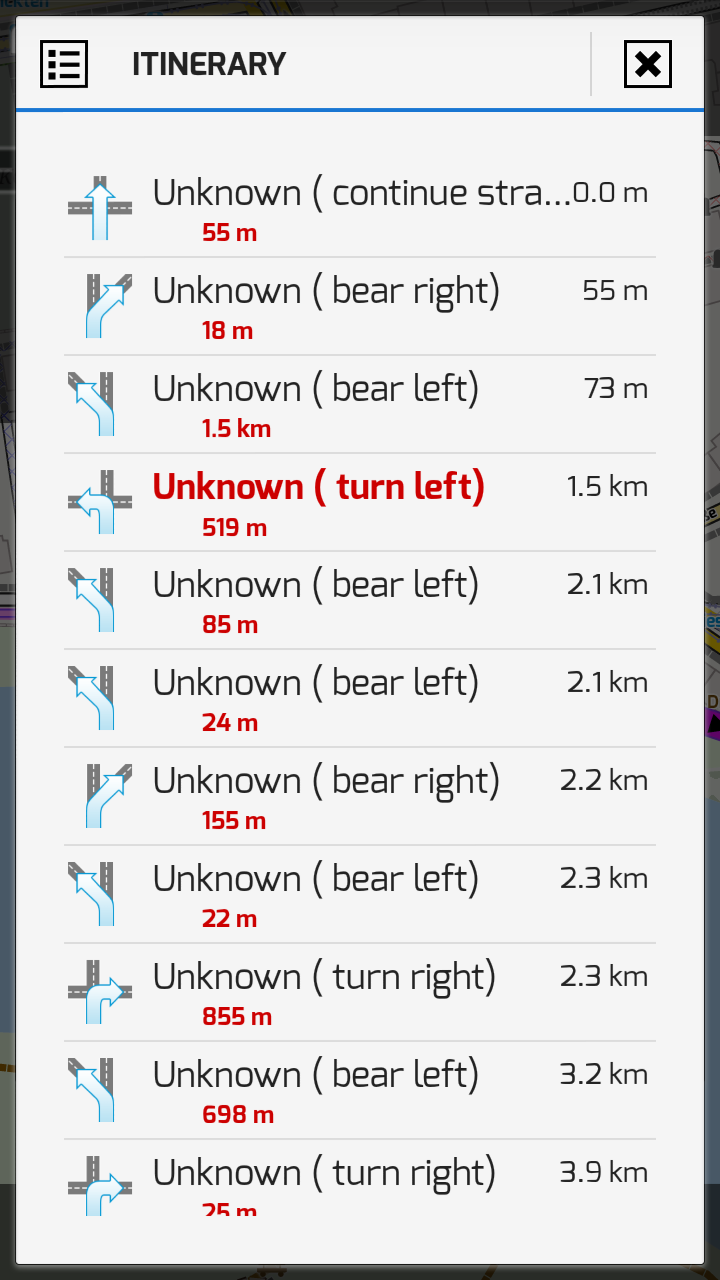Click bear right icon at 55 m
The width and height of the screenshot is (720, 1280).
click(105, 306)
